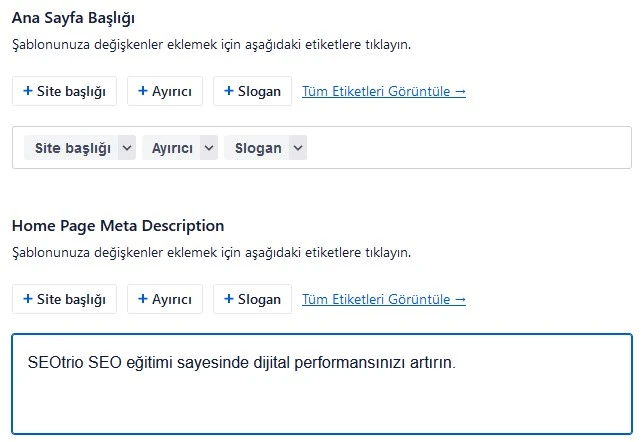Add Ayırıcı tag to Home Page Meta Description
The image size is (641, 442).
click(165, 299)
